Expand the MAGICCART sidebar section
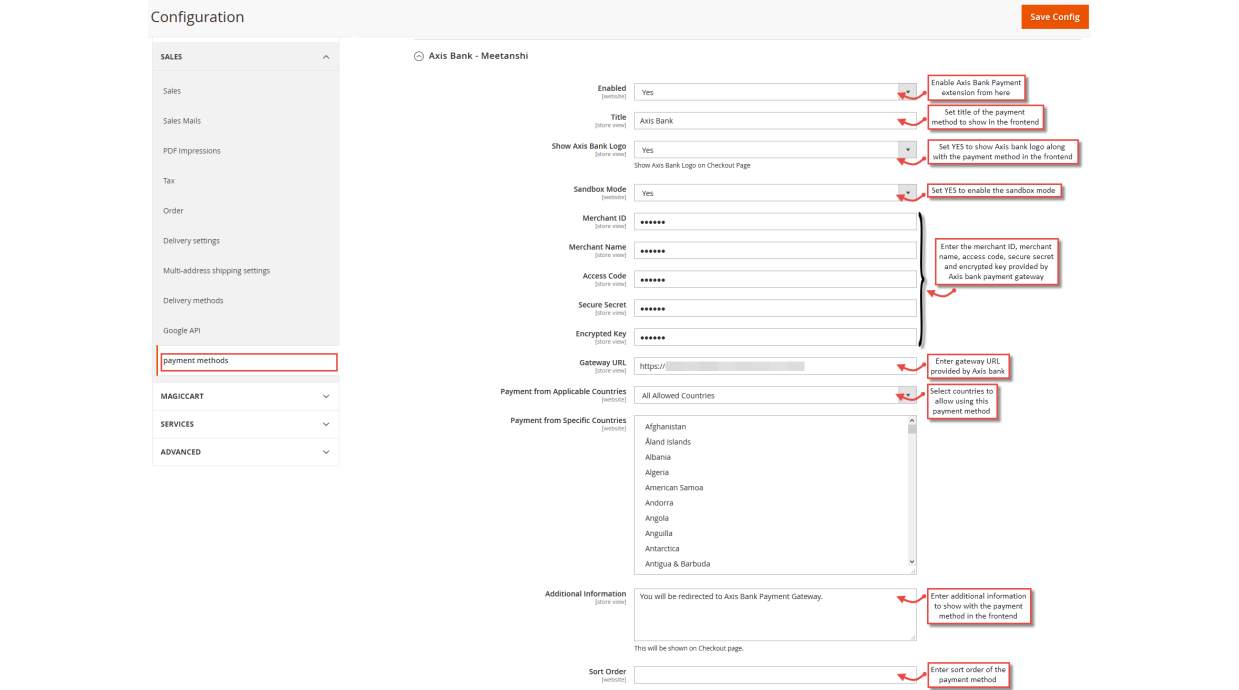The width and height of the screenshot is (1239, 690). 245,396
